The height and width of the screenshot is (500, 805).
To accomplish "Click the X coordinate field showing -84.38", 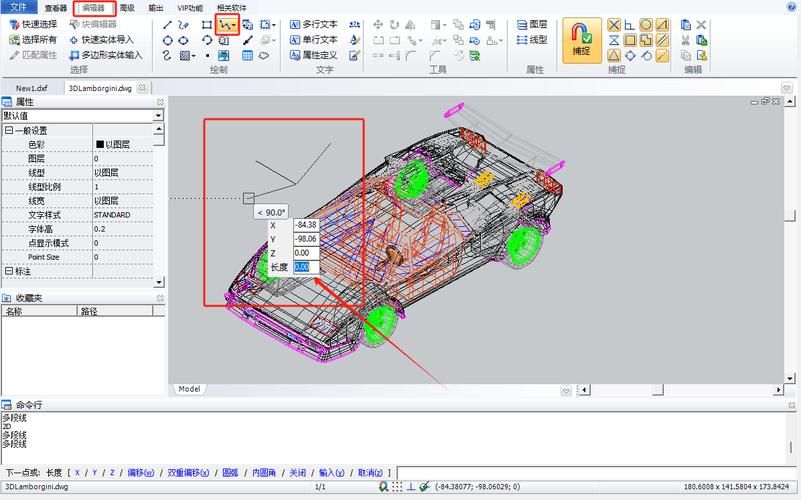I will tap(306, 225).
